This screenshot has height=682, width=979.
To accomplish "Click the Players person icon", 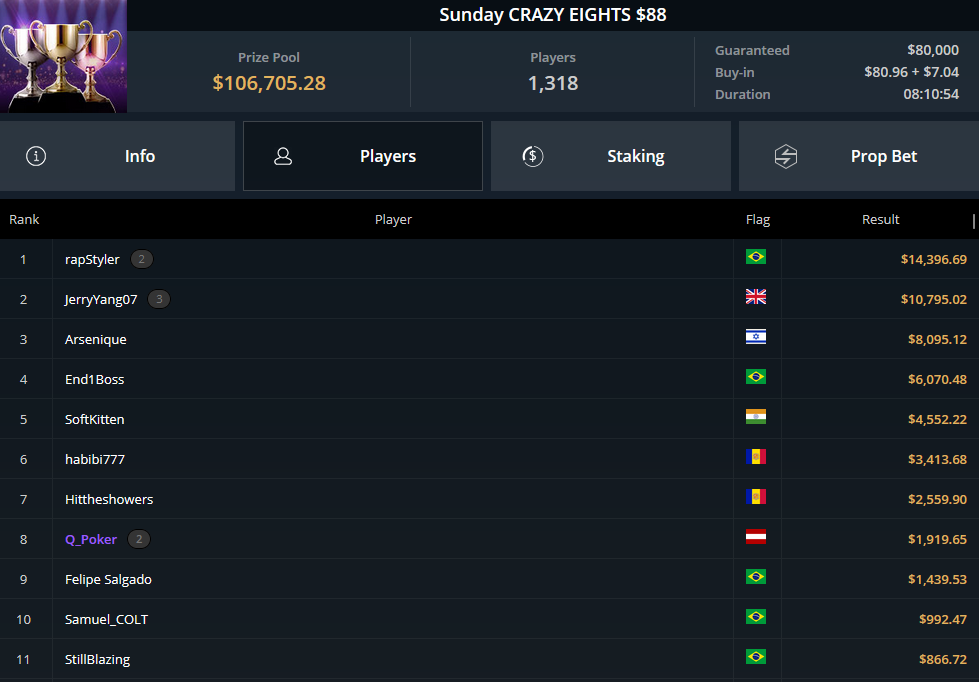I will point(283,156).
